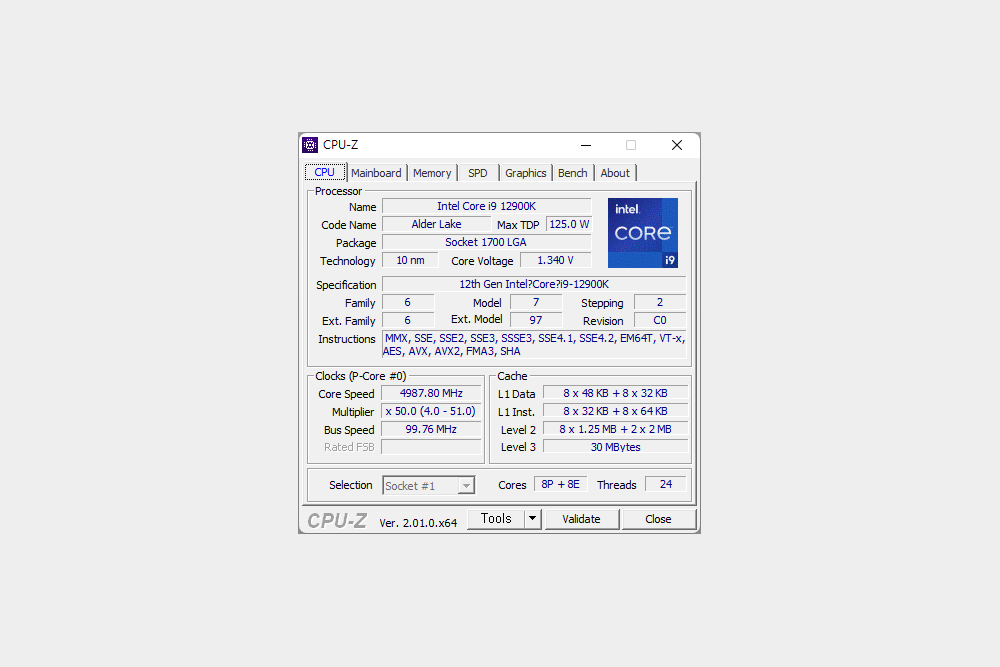
Task: Click the Family value '6'
Action: (x=408, y=302)
